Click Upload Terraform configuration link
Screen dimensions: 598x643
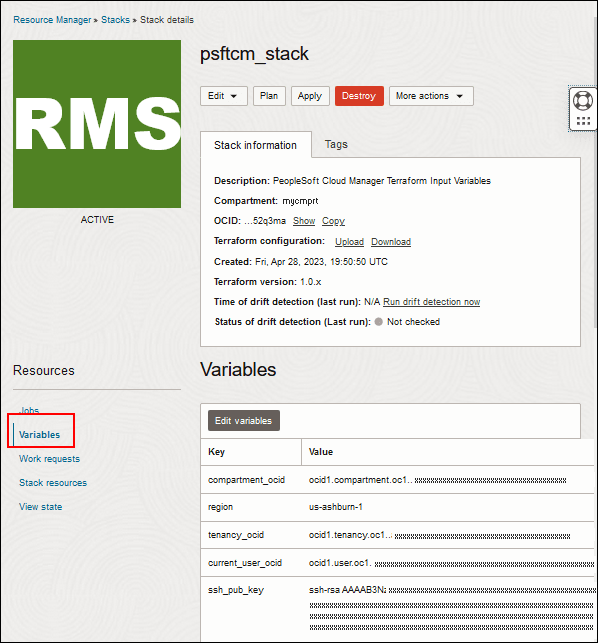349,242
